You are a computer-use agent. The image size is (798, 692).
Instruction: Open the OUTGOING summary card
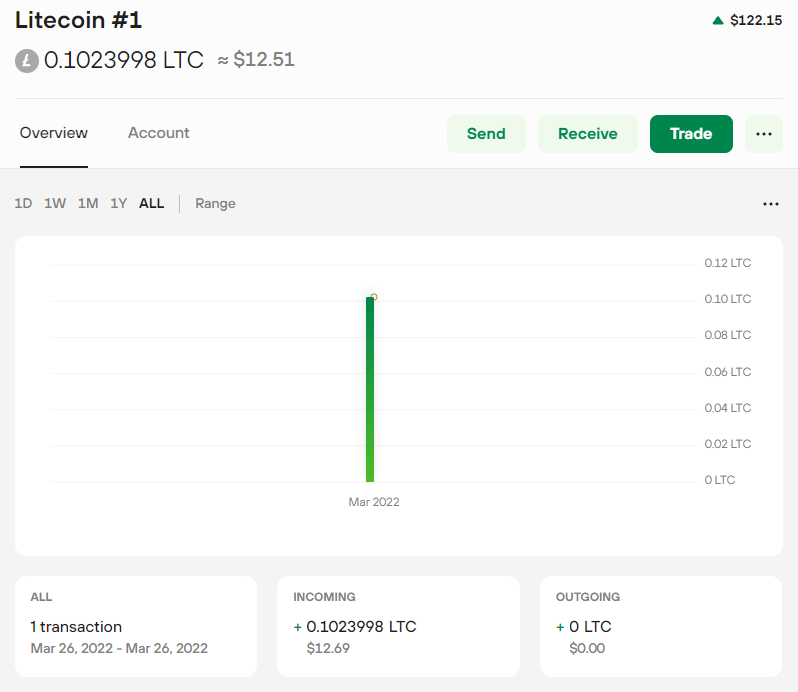[x=661, y=626]
